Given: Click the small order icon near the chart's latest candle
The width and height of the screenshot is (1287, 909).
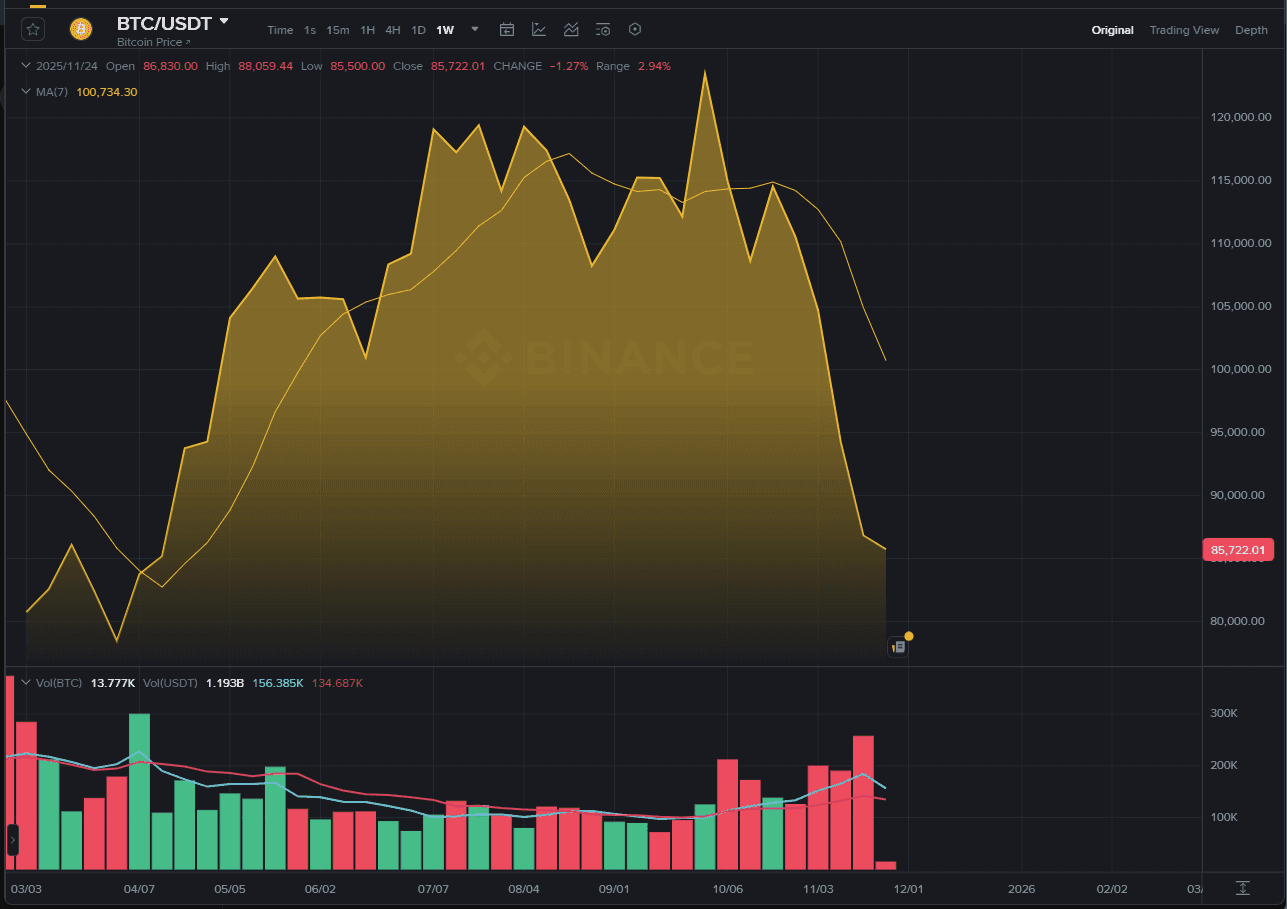Looking at the screenshot, I should coord(897,646).
